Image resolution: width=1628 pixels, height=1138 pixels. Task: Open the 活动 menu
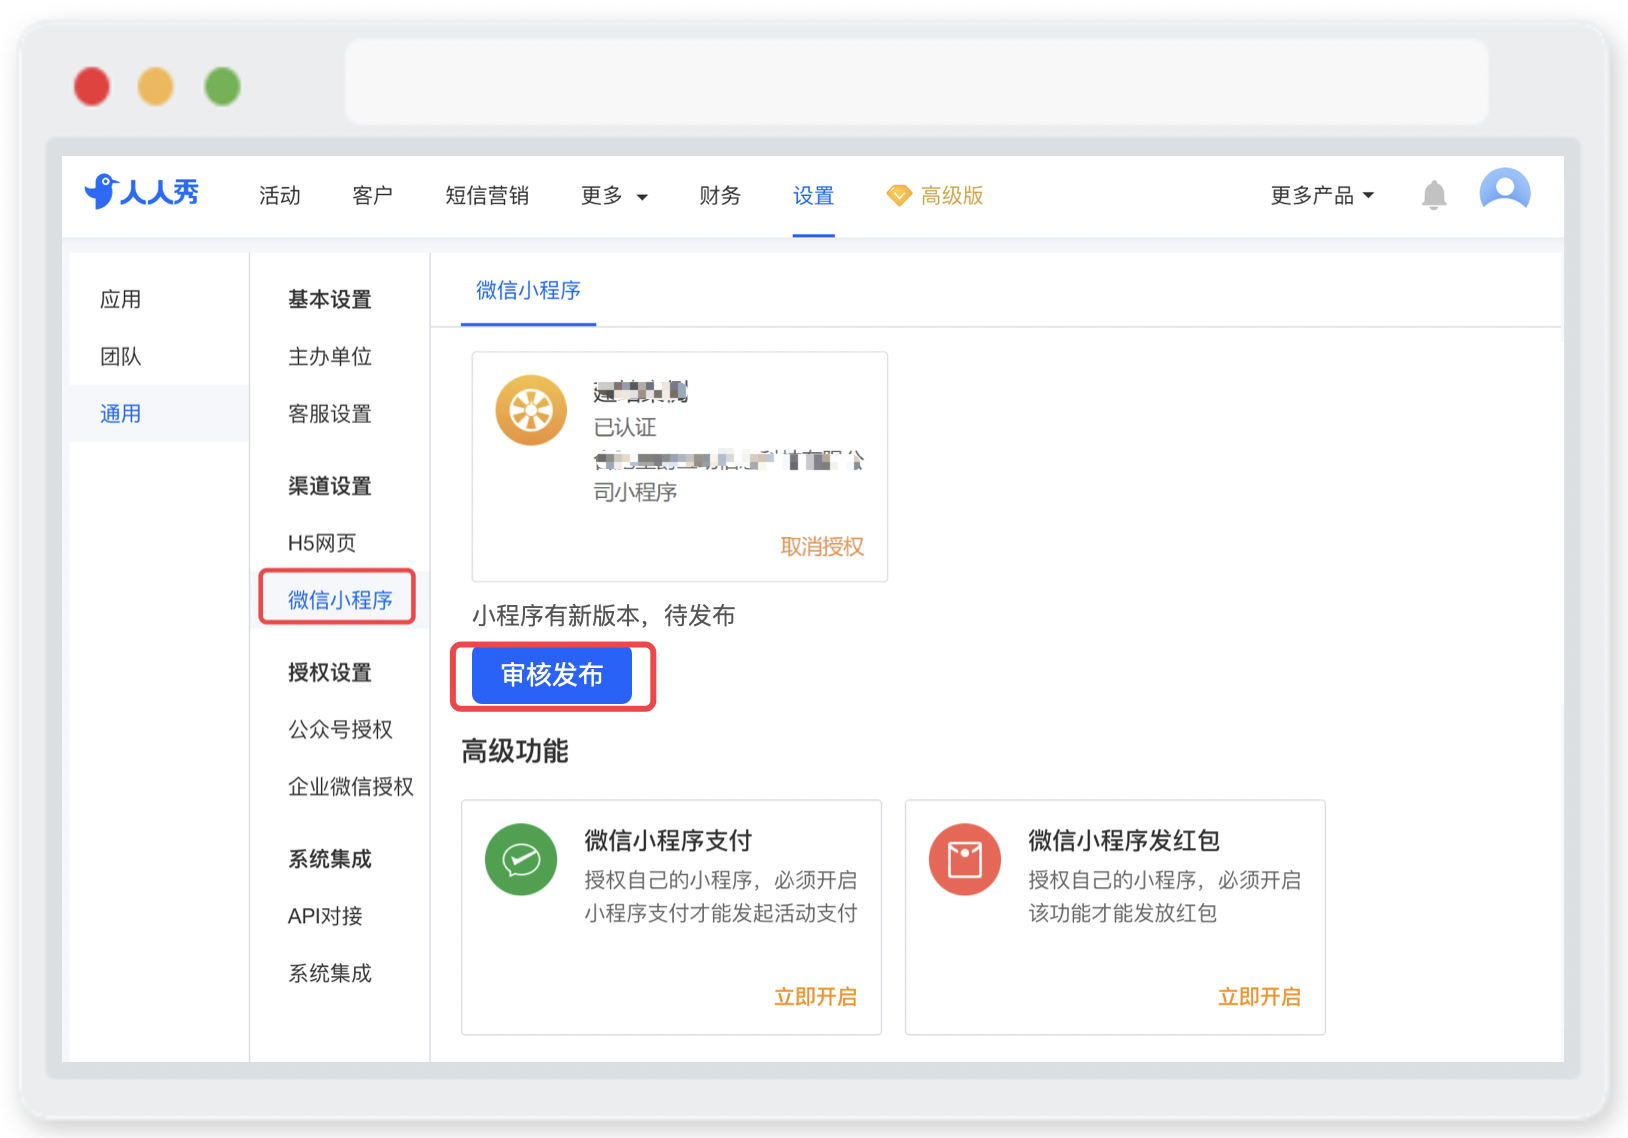point(280,196)
